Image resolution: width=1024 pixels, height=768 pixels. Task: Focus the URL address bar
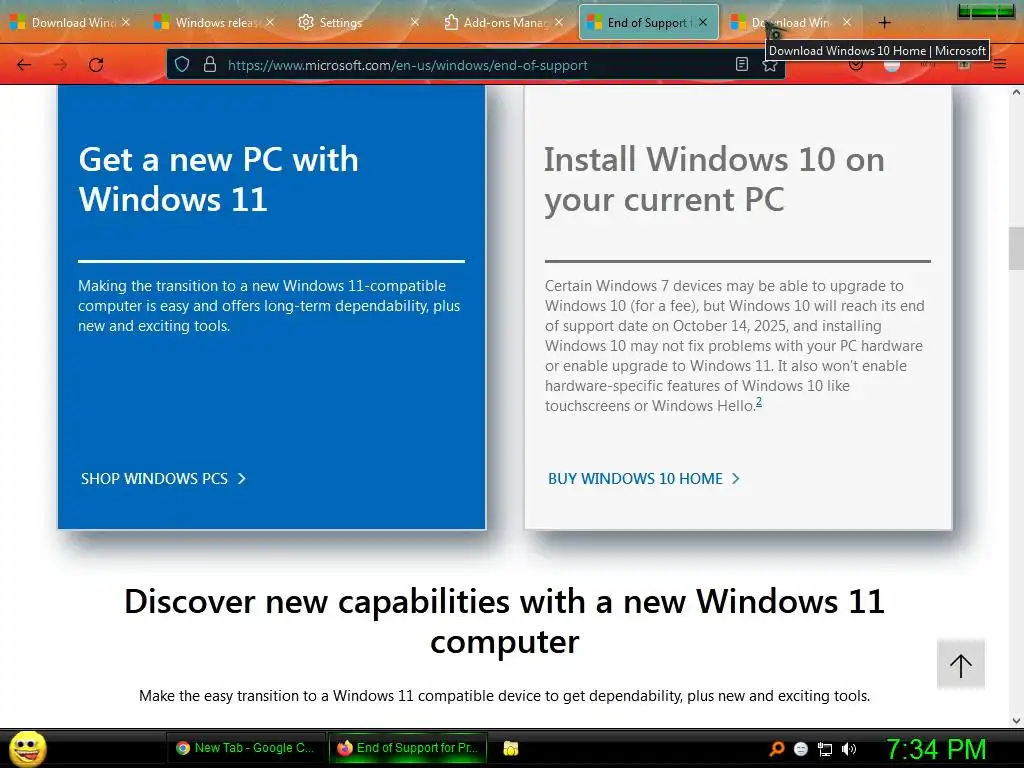(x=477, y=65)
